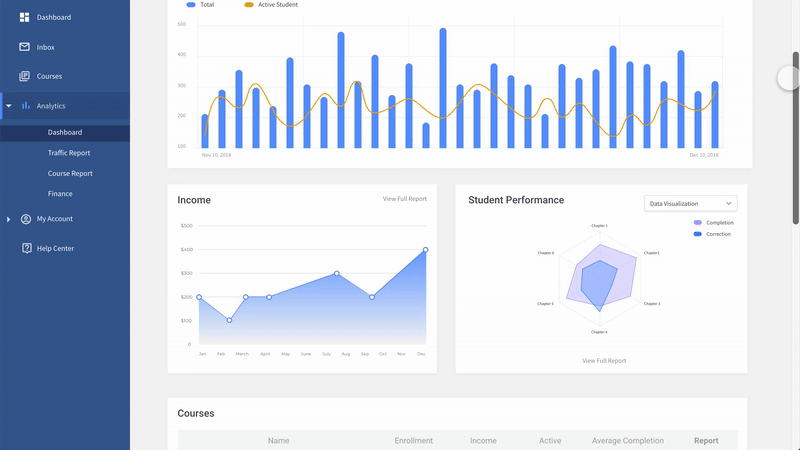Click the Chapter 1 radar label

coord(599,226)
